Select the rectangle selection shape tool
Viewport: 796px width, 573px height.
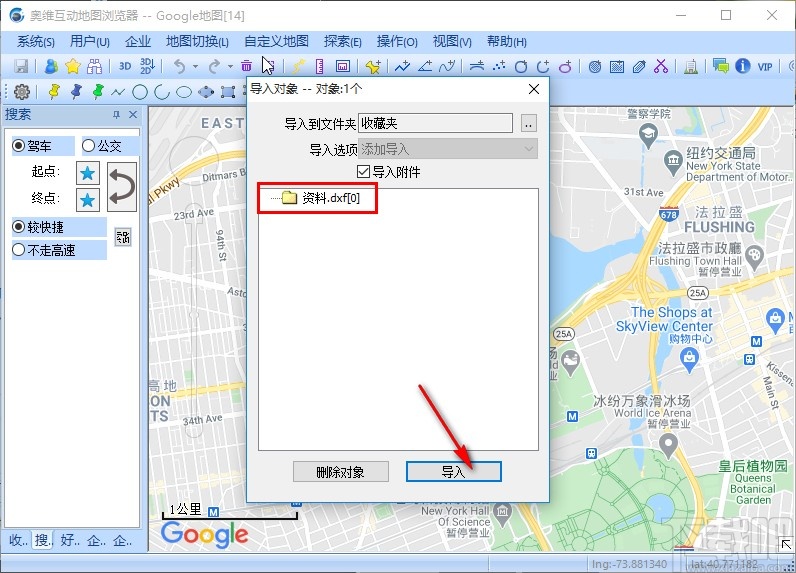(x=228, y=92)
